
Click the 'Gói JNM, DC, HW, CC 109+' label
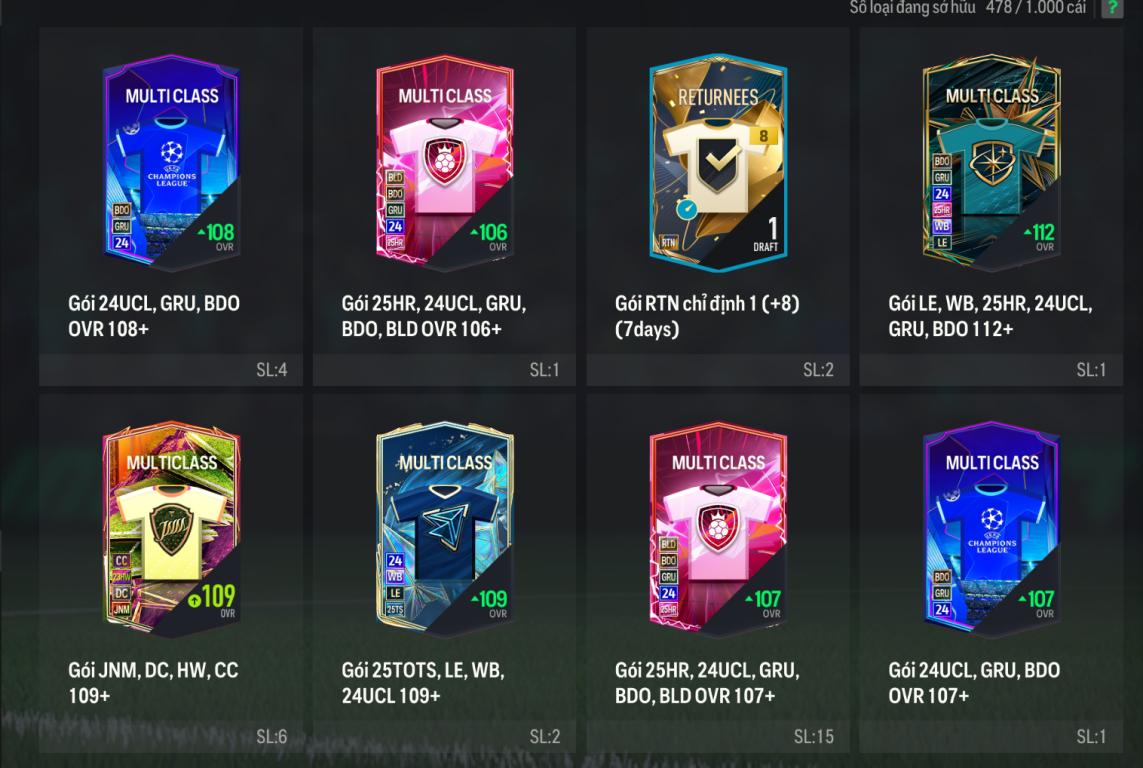coord(153,683)
